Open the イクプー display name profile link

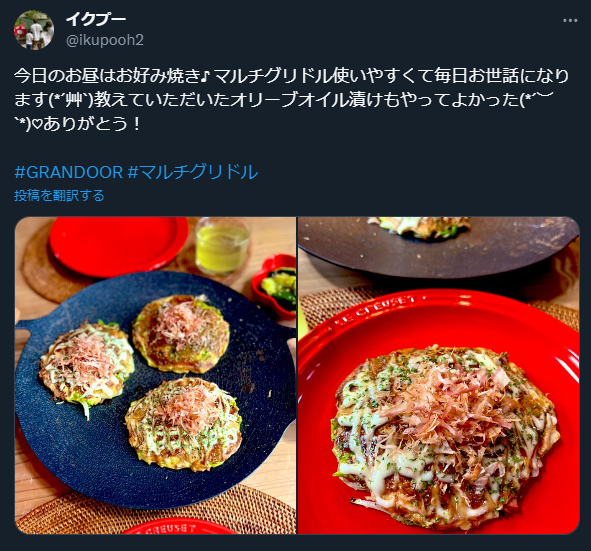[96, 19]
